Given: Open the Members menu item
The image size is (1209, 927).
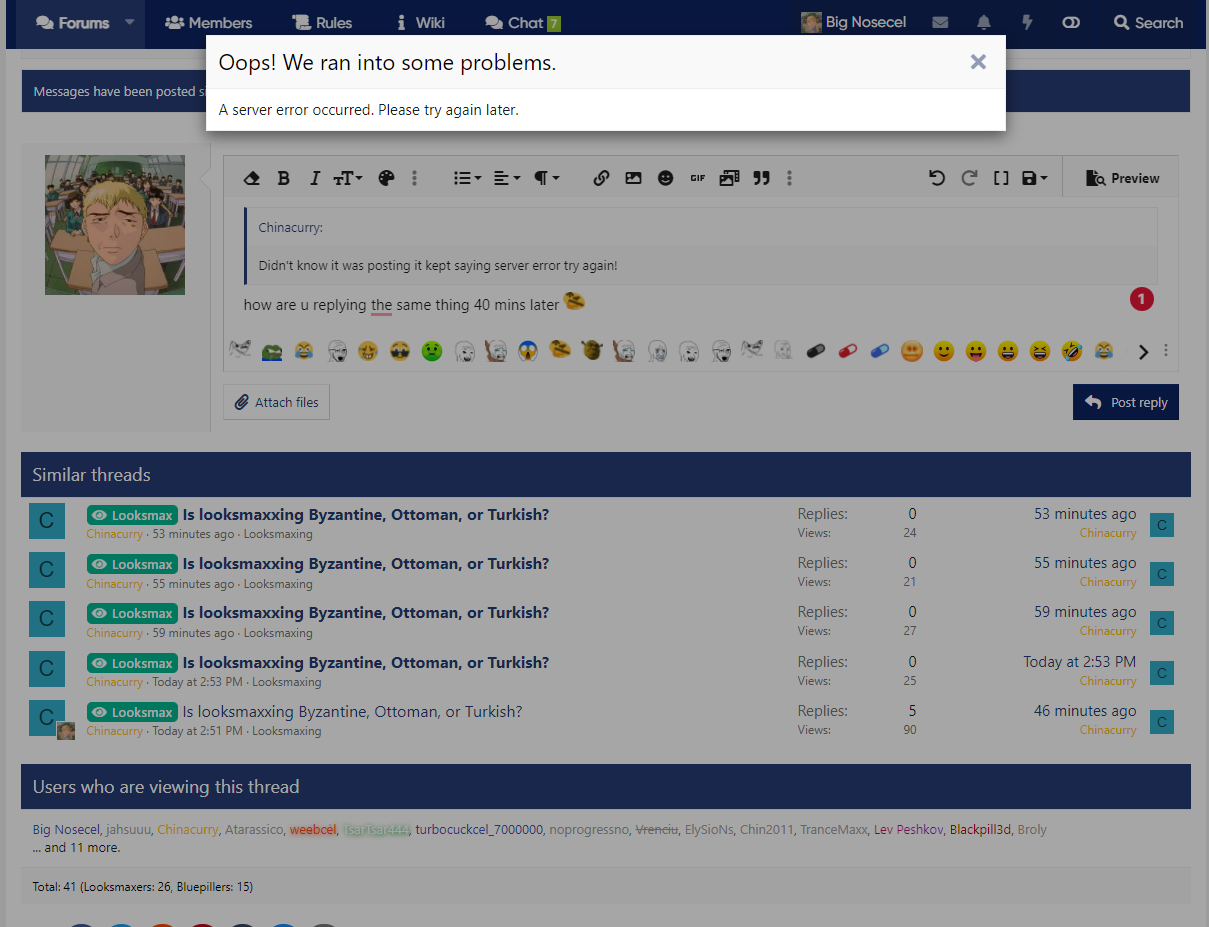Looking at the screenshot, I should [x=208, y=22].
